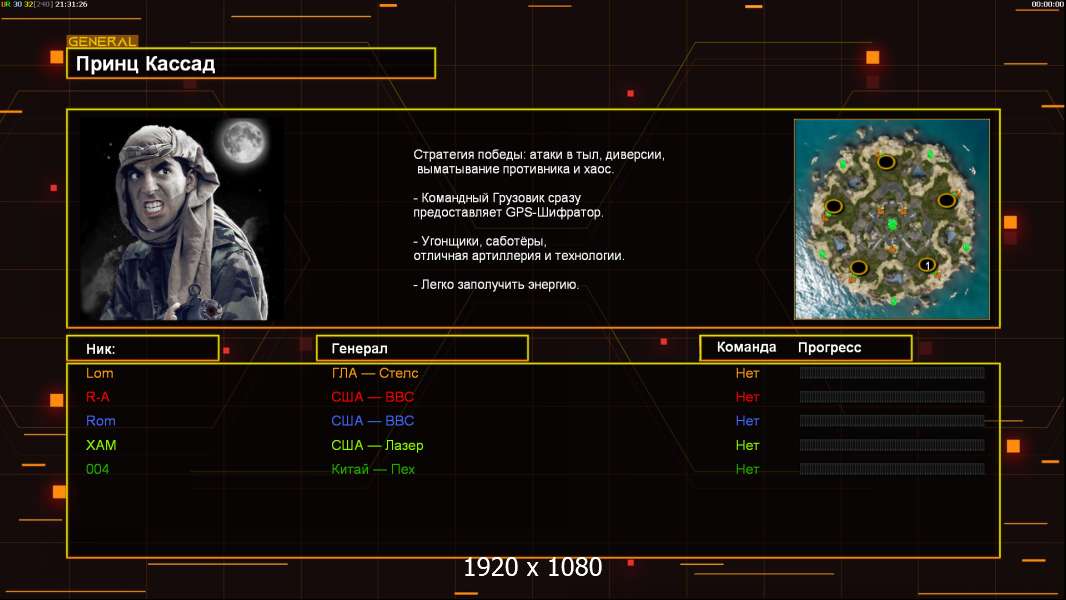Open the island map preview
The height and width of the screenshot is (600, 1066).
[891, 219]
